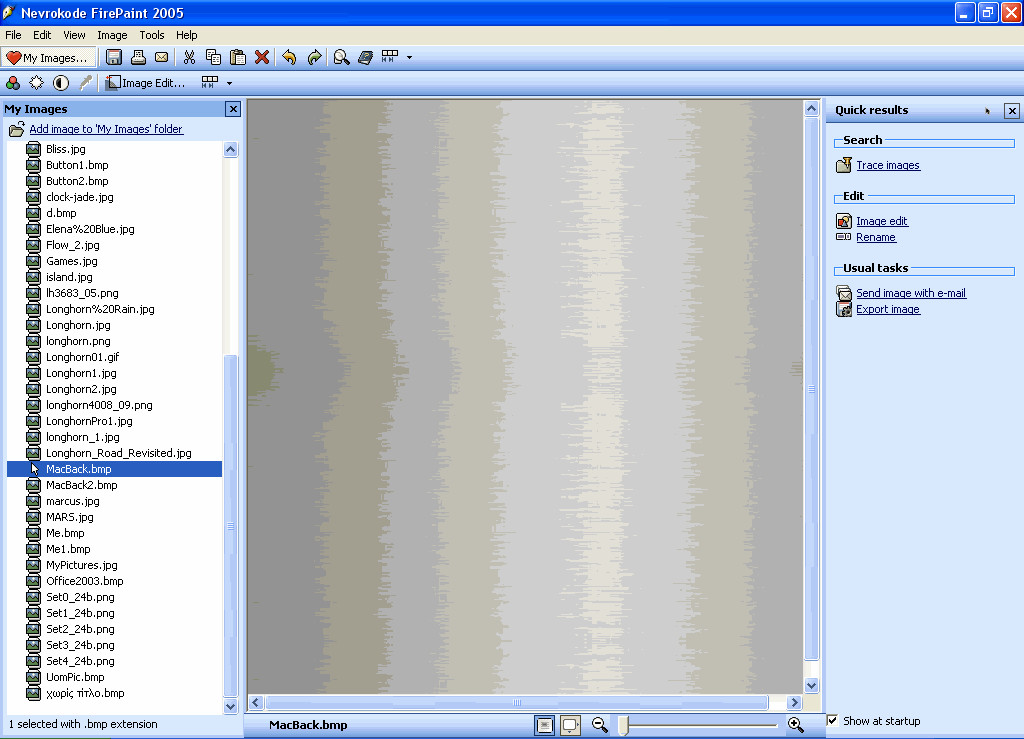Click the Rename link

point(876,238)
